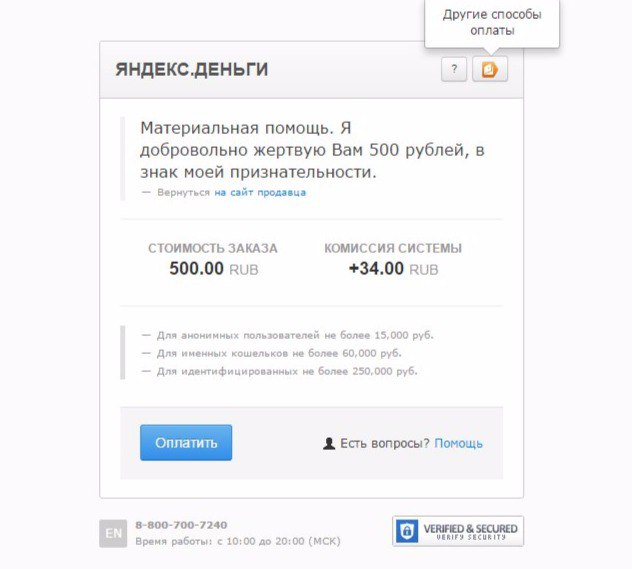The image size is (632, 569).
Task: Follow the на сайт продавца link
Action: (260, 193)
